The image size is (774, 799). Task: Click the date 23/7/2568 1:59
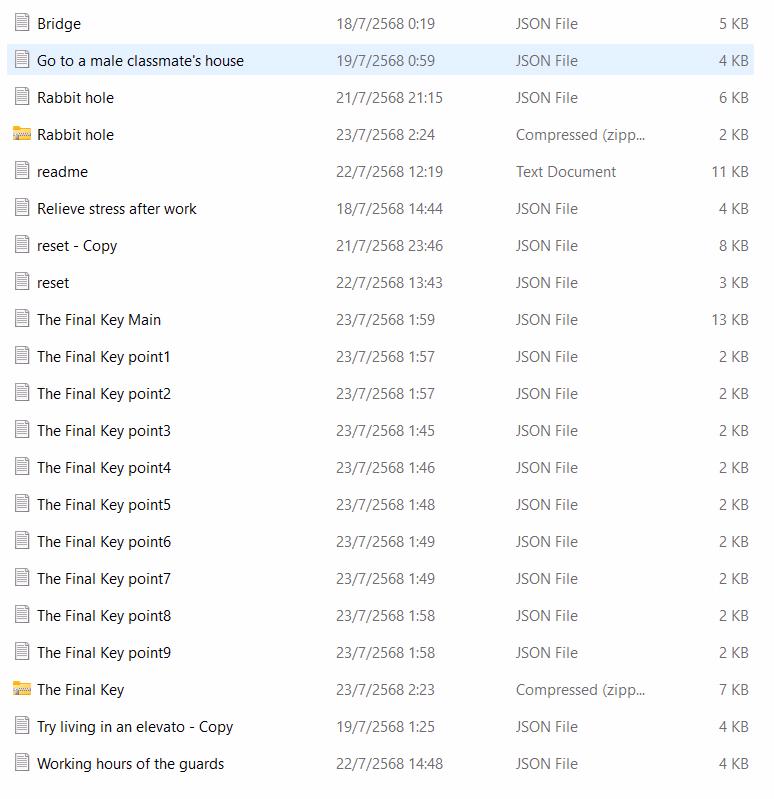(386, 319)
